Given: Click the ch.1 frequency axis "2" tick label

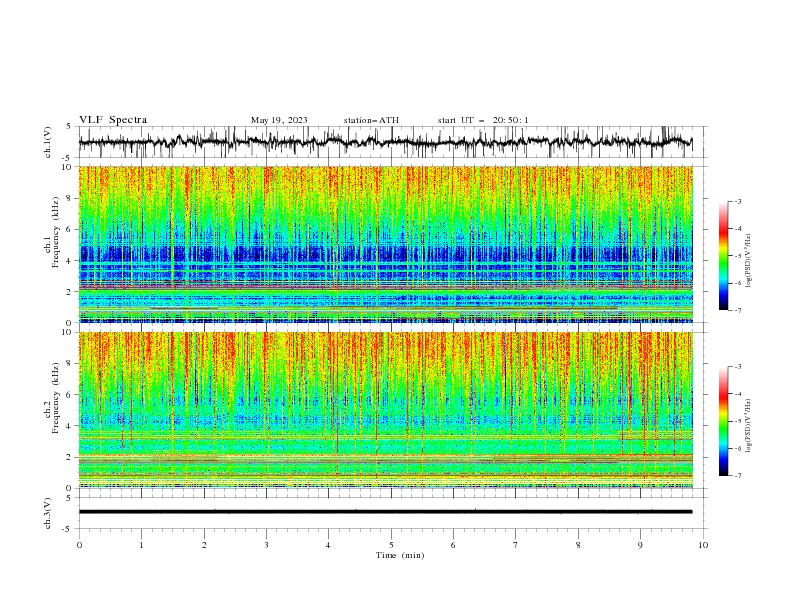Looking at the screenshot, I should 69,292.
